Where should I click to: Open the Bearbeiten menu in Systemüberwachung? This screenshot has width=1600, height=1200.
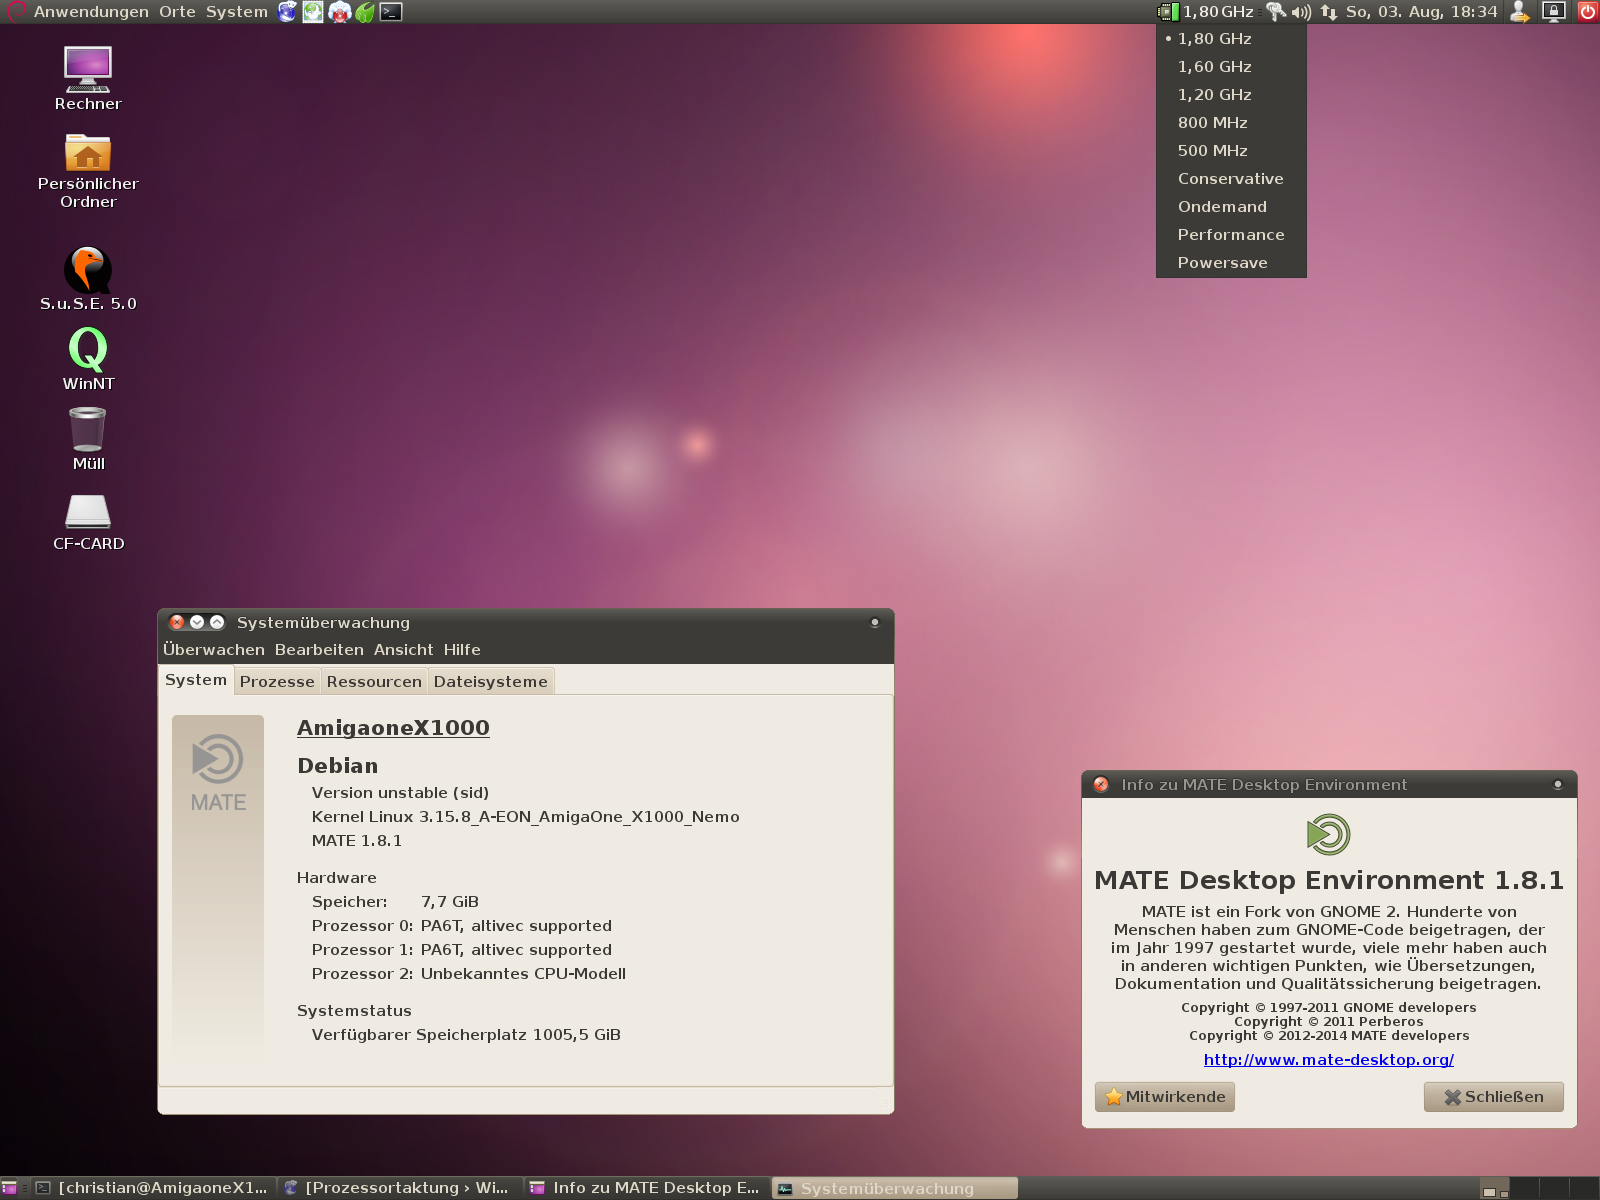tap(319, 650)
